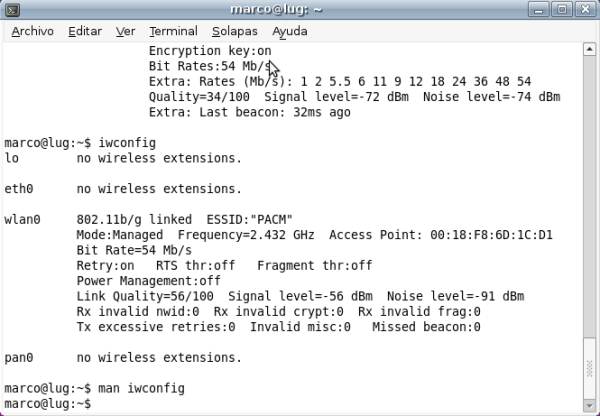Open the Ver menu

tap(125, 31)
